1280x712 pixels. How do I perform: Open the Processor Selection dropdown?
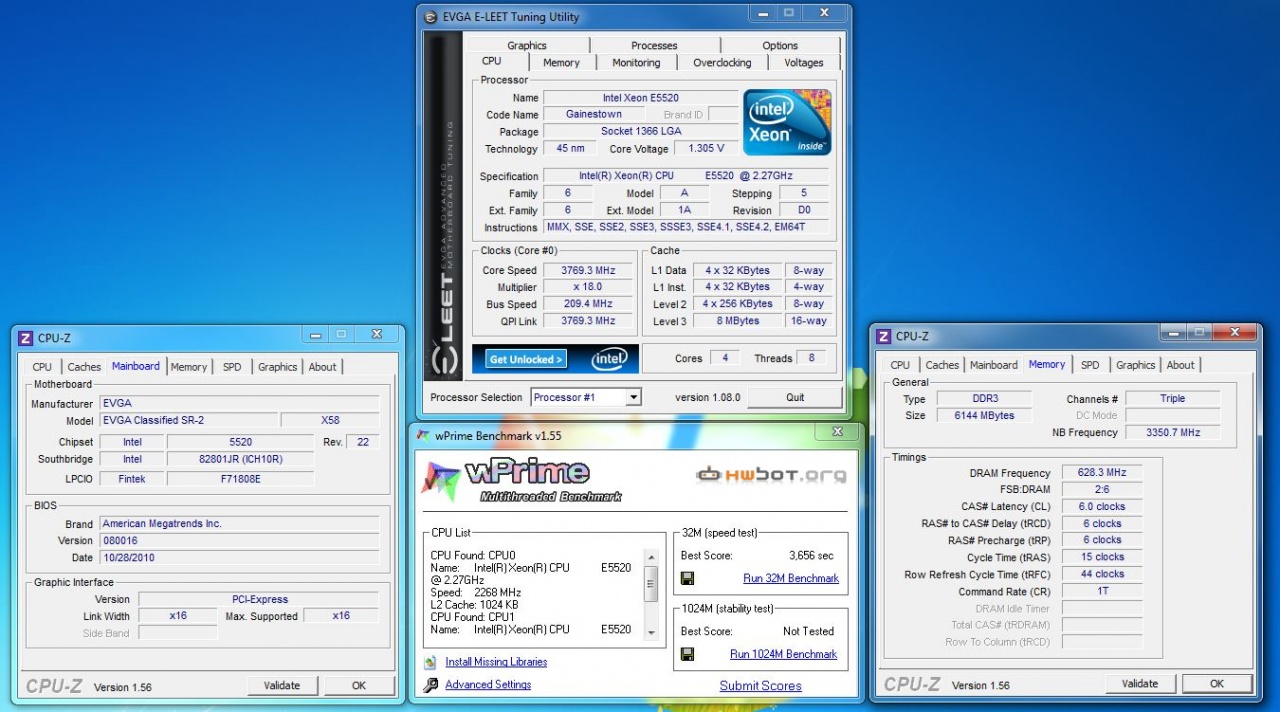[632, 397]
